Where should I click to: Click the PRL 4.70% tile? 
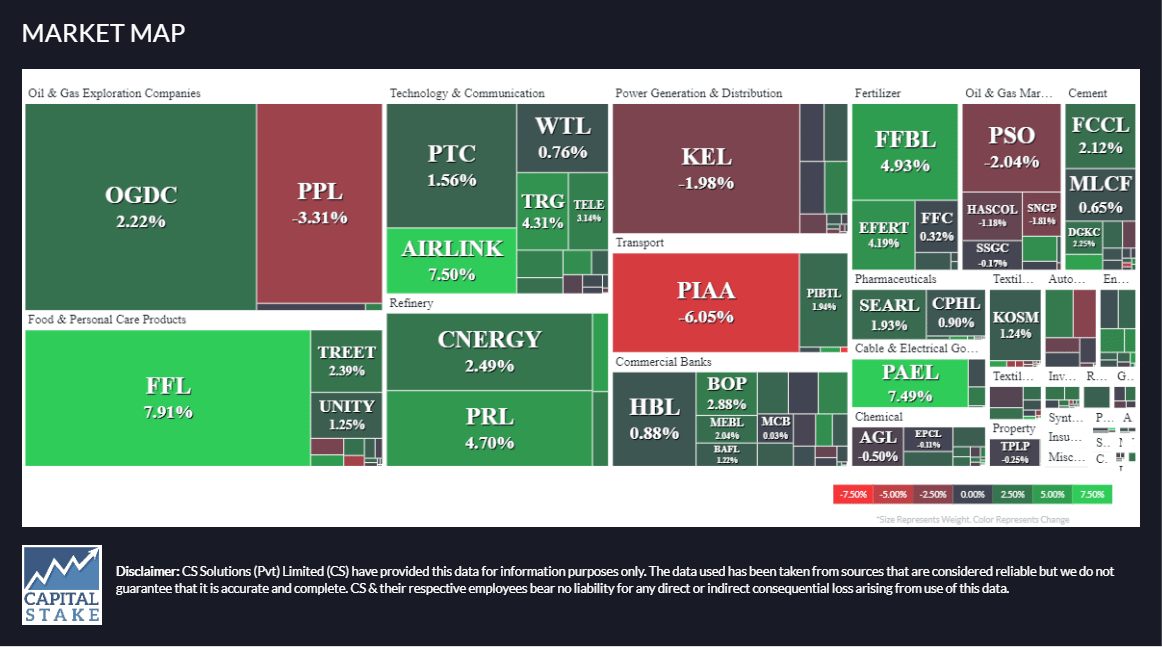point(489,428)
